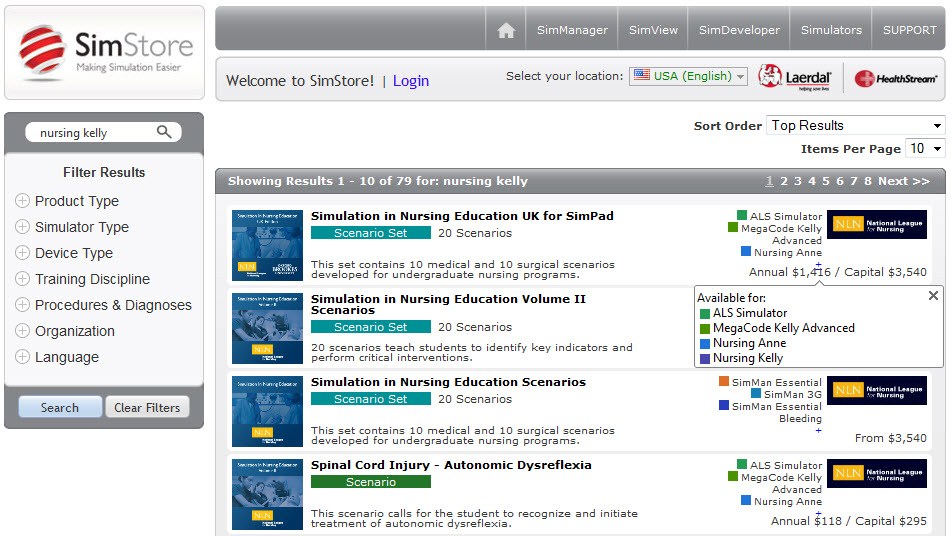Click green swatch beside ALS Simulator in popup
Viewport: 952px width, 536px height.
[705, 314]
